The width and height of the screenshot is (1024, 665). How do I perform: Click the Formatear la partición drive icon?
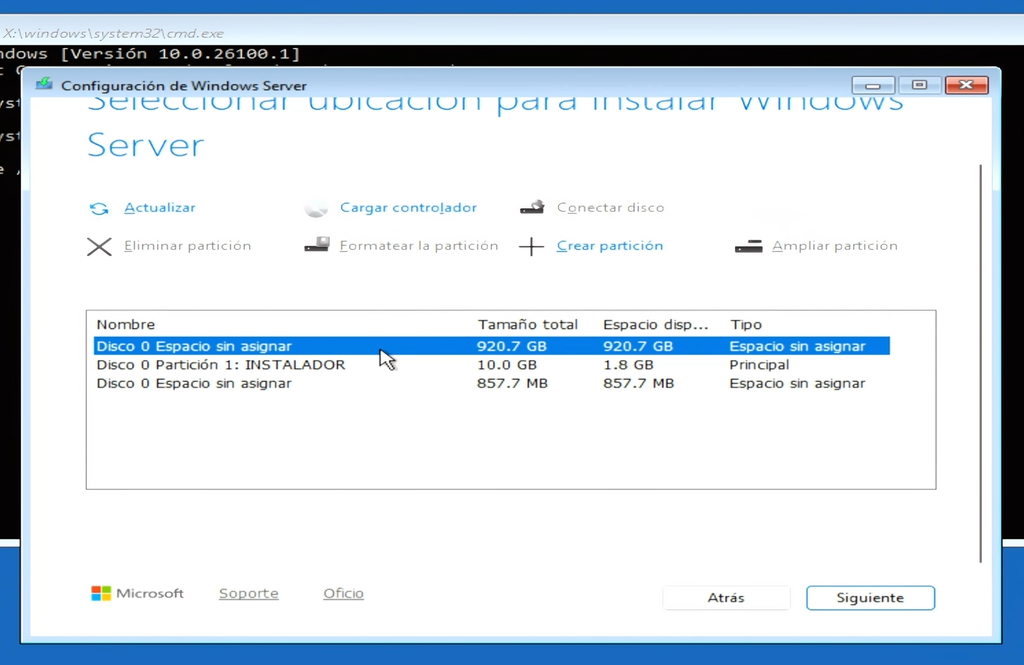pyautogui.click(x=317, y=245)
